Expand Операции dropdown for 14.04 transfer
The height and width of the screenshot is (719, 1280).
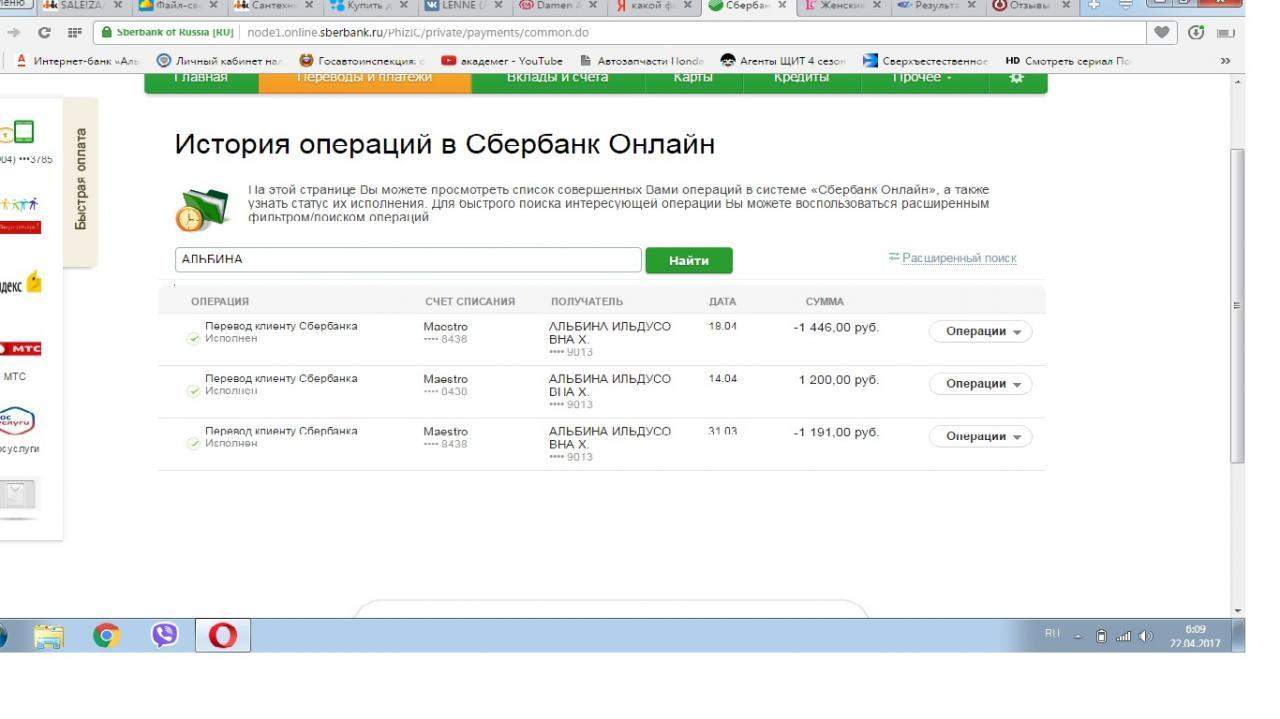point(981,384)
